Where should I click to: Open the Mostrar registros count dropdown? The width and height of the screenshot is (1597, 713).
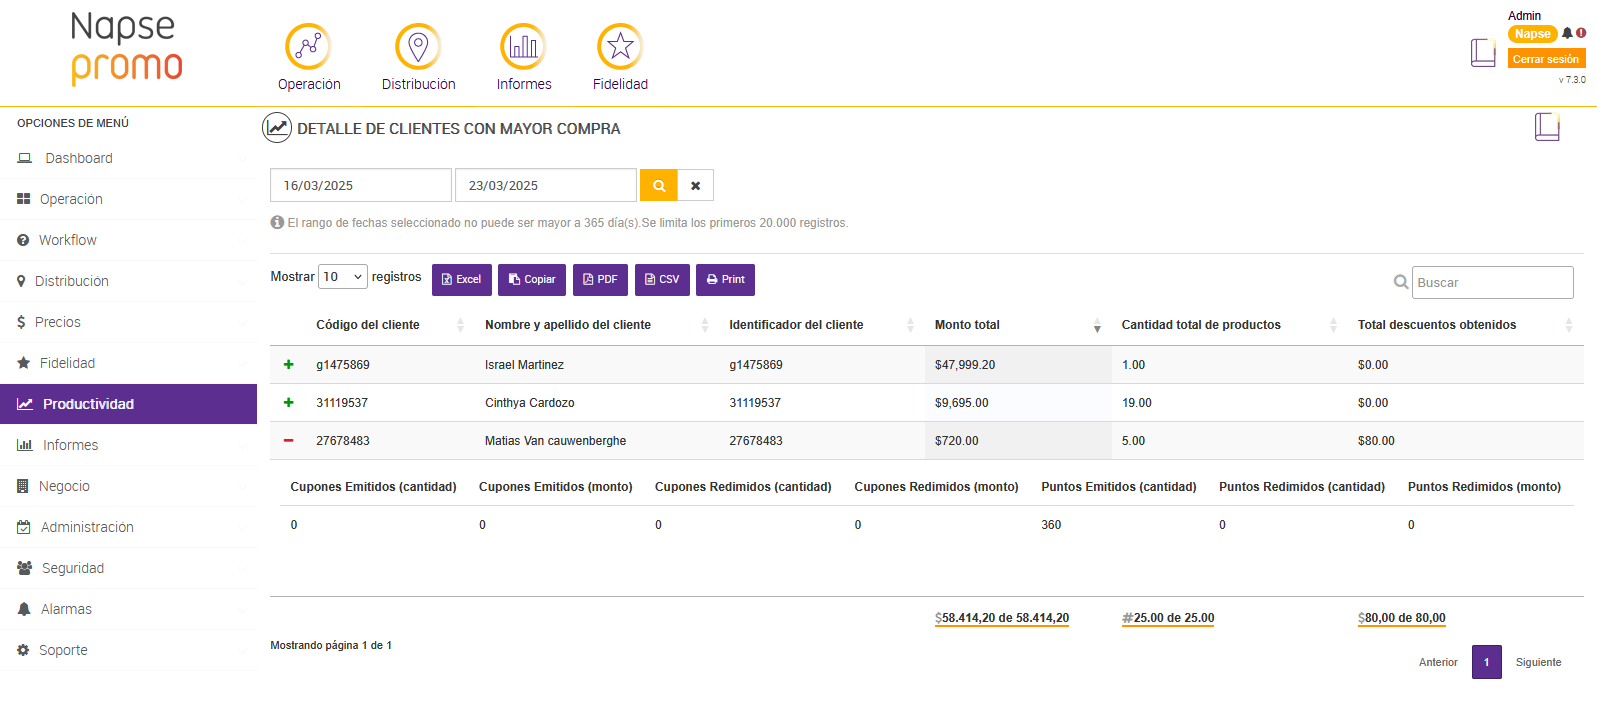pos(343,277)
